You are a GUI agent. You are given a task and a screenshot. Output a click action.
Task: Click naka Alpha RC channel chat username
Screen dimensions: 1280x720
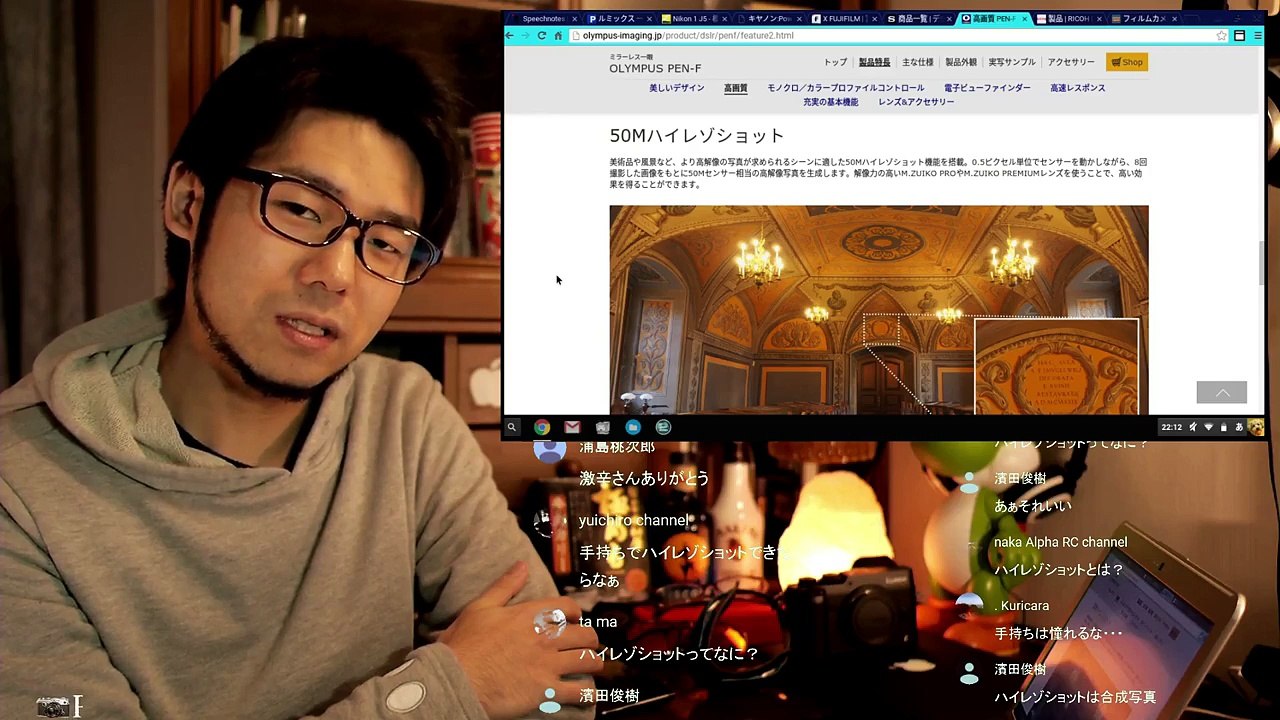coord(1060,542)
